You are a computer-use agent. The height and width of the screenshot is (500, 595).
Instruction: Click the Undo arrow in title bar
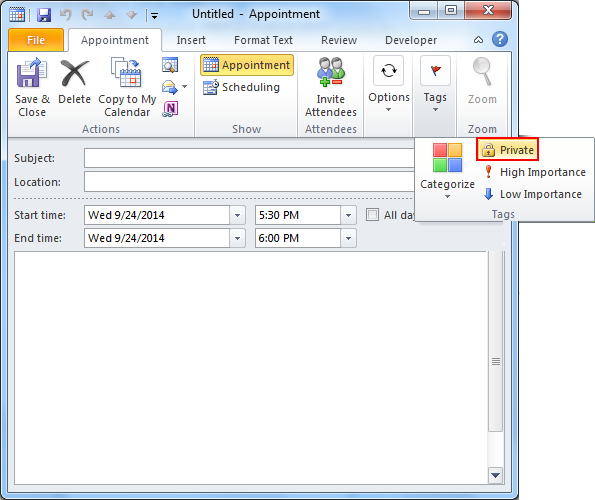point(66,15)
